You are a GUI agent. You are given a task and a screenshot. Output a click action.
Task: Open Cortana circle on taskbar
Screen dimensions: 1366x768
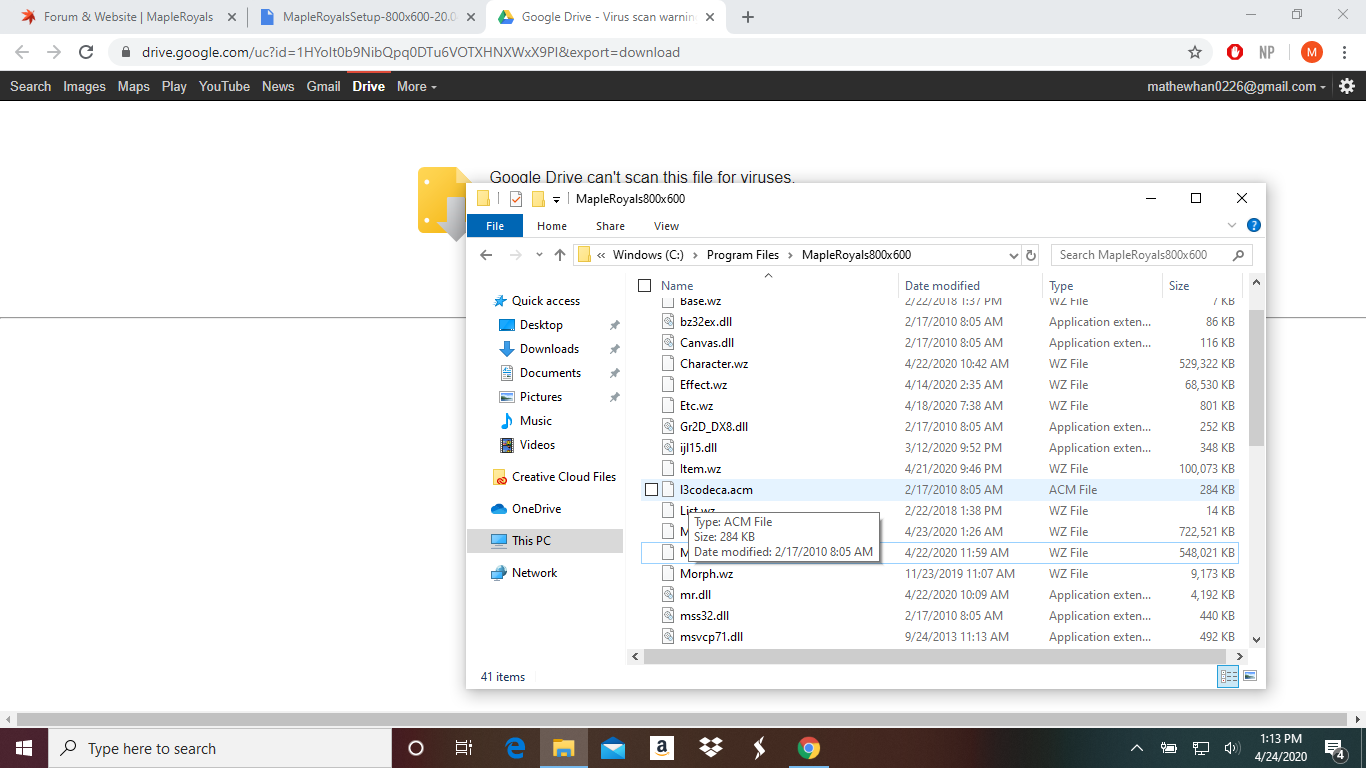tap(416, 748)
